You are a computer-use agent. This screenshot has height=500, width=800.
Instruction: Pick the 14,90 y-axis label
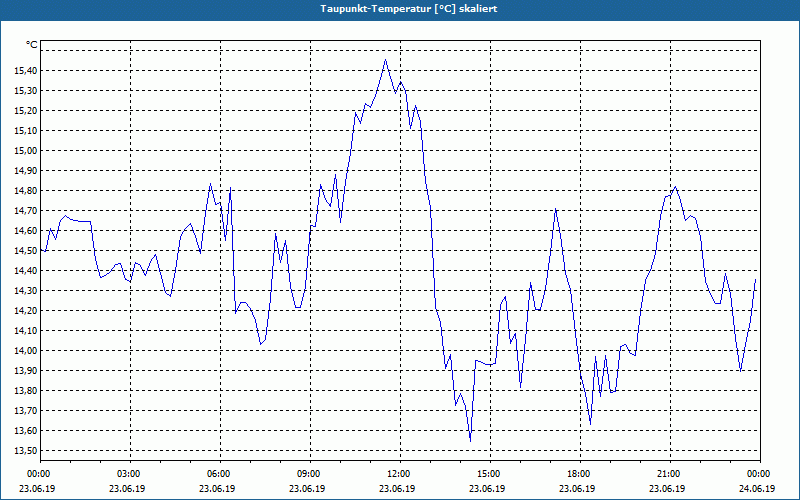[25, 170]
